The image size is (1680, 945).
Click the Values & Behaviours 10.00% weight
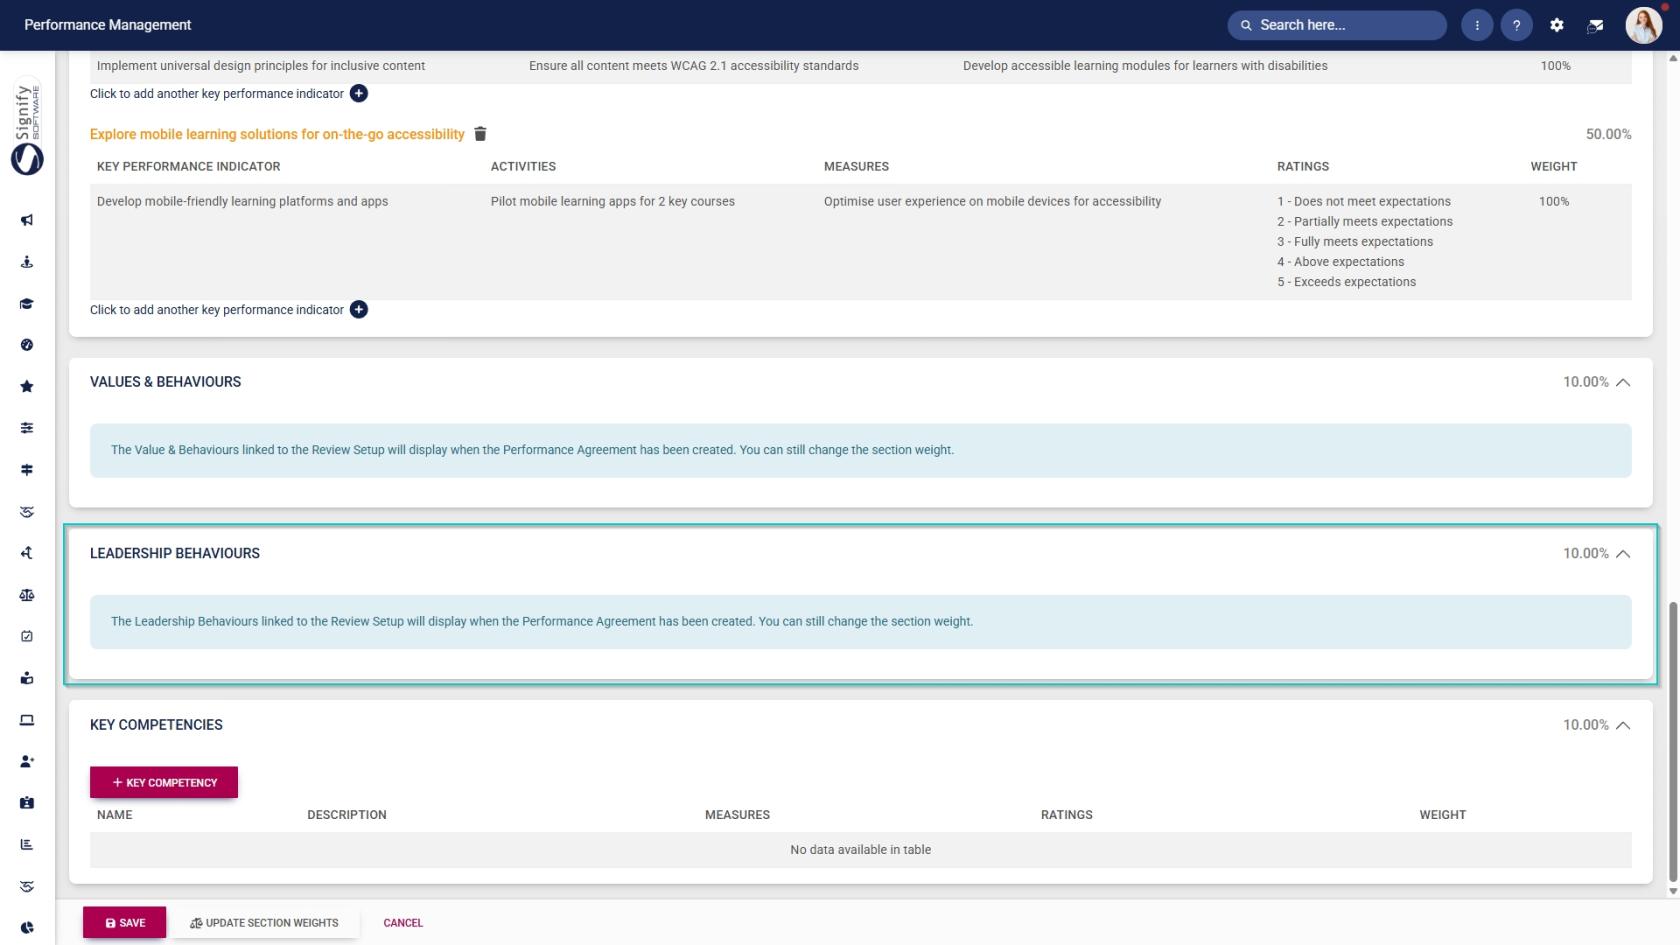tap(1586, 382)
